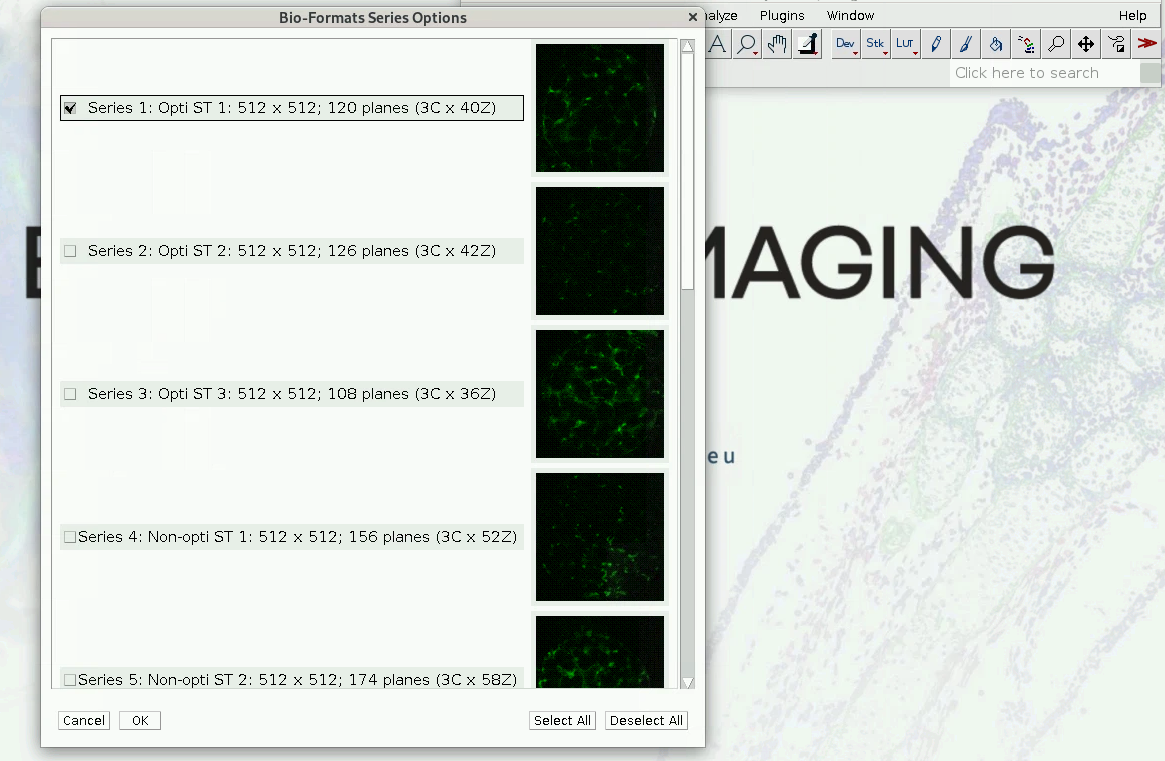1165x761 pixels.
Task: Select the Text tool in Fiji toolbar
Action: pos(717,44)
